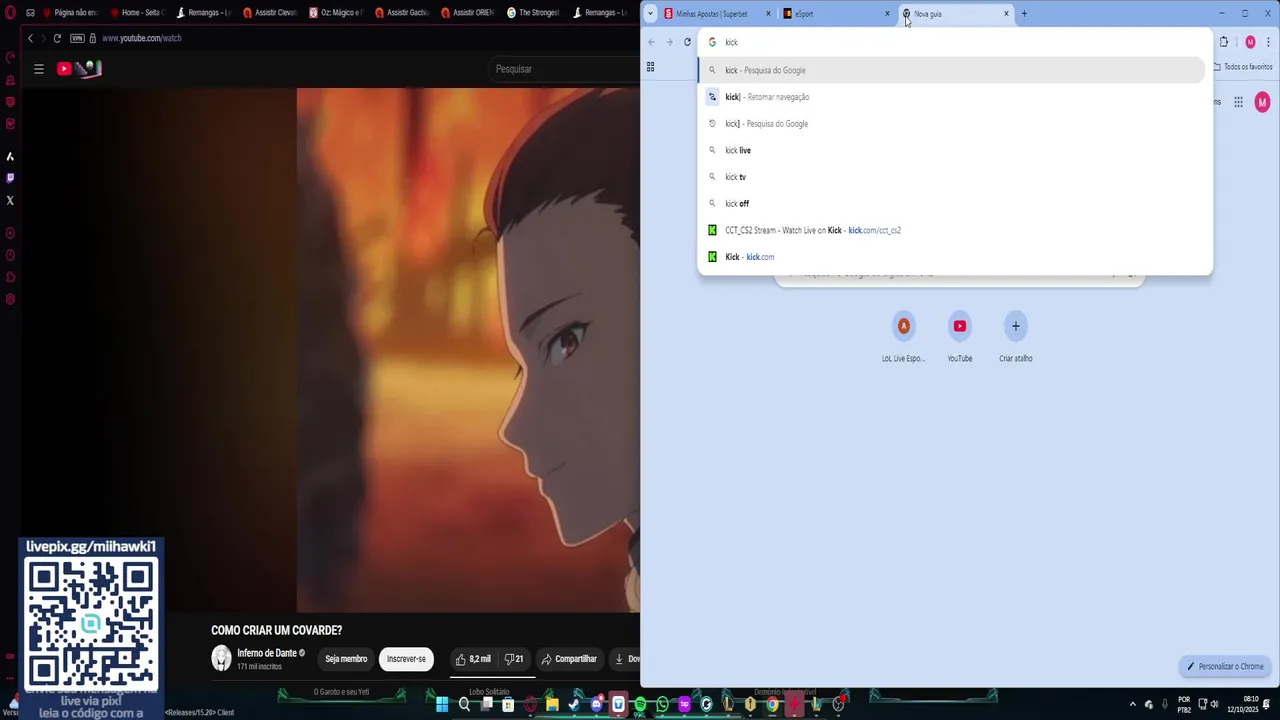1280x720 pixels.
Task: Open Chrome extensions puzzle icon
Action: click(x=1224, y=42)
